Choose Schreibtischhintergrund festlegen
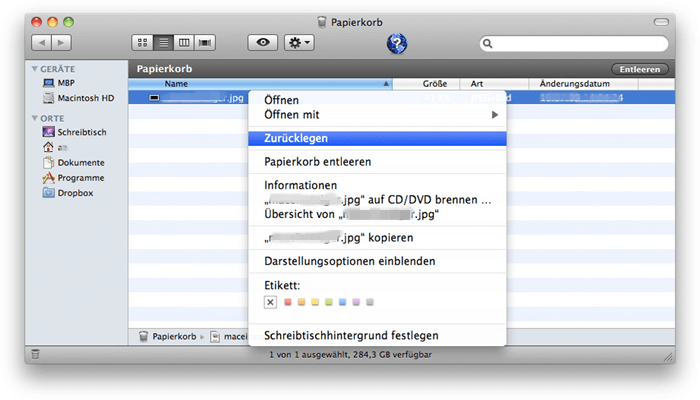700x400 pixels. [x=377, y=335]
